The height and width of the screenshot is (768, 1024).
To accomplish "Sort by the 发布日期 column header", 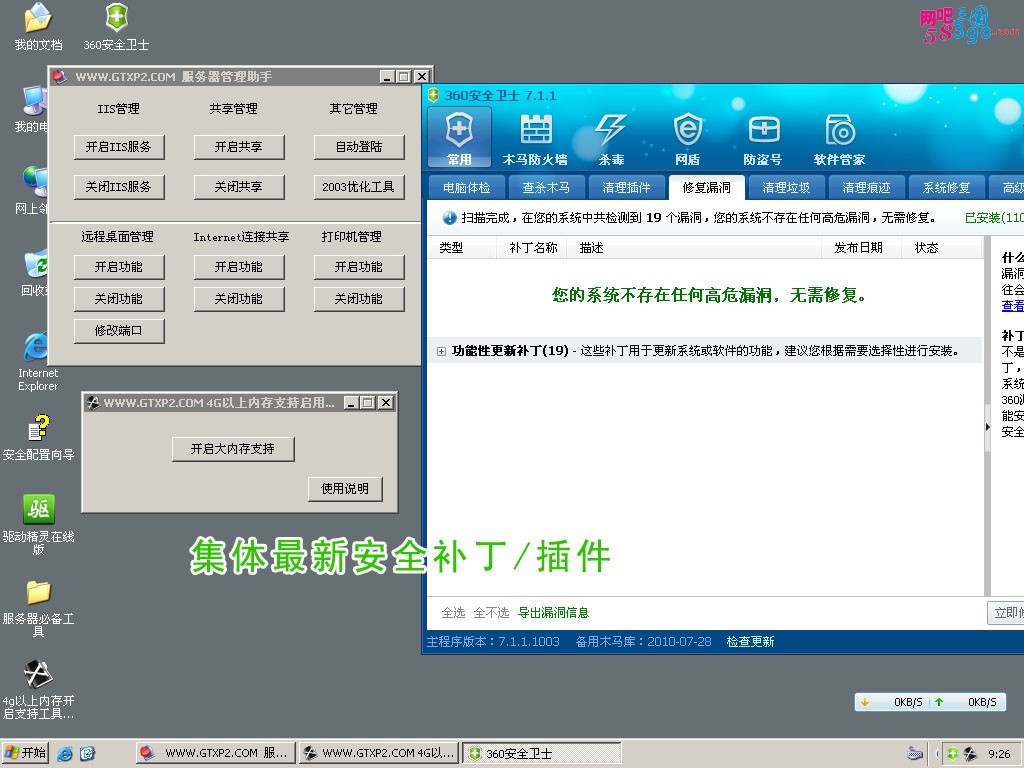I will pos(859,248).
